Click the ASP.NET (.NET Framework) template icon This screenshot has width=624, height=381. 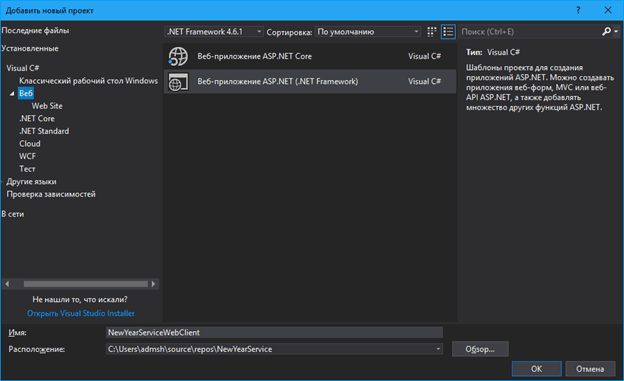point(178,82)
